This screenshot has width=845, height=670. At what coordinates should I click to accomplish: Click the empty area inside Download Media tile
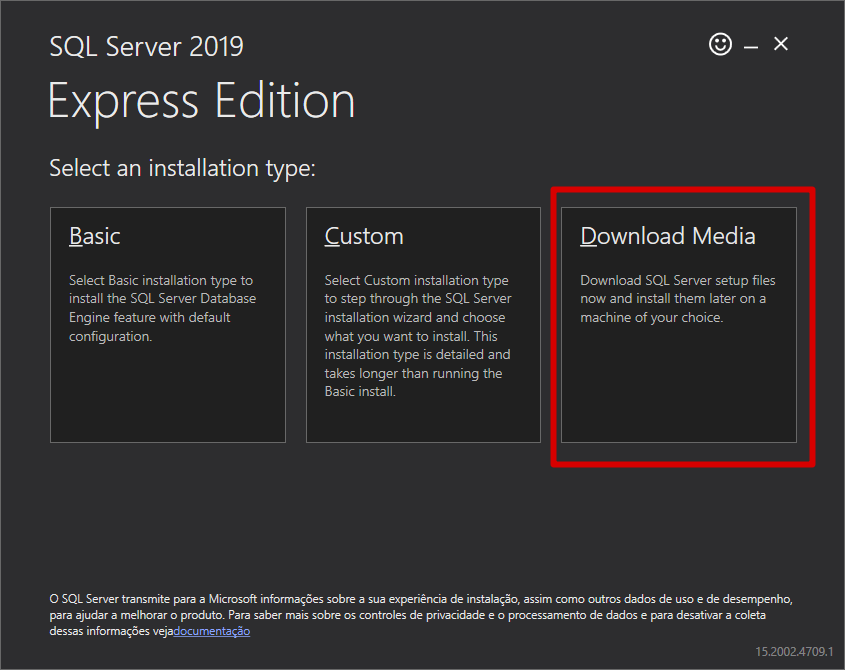(x=678, y=385)
